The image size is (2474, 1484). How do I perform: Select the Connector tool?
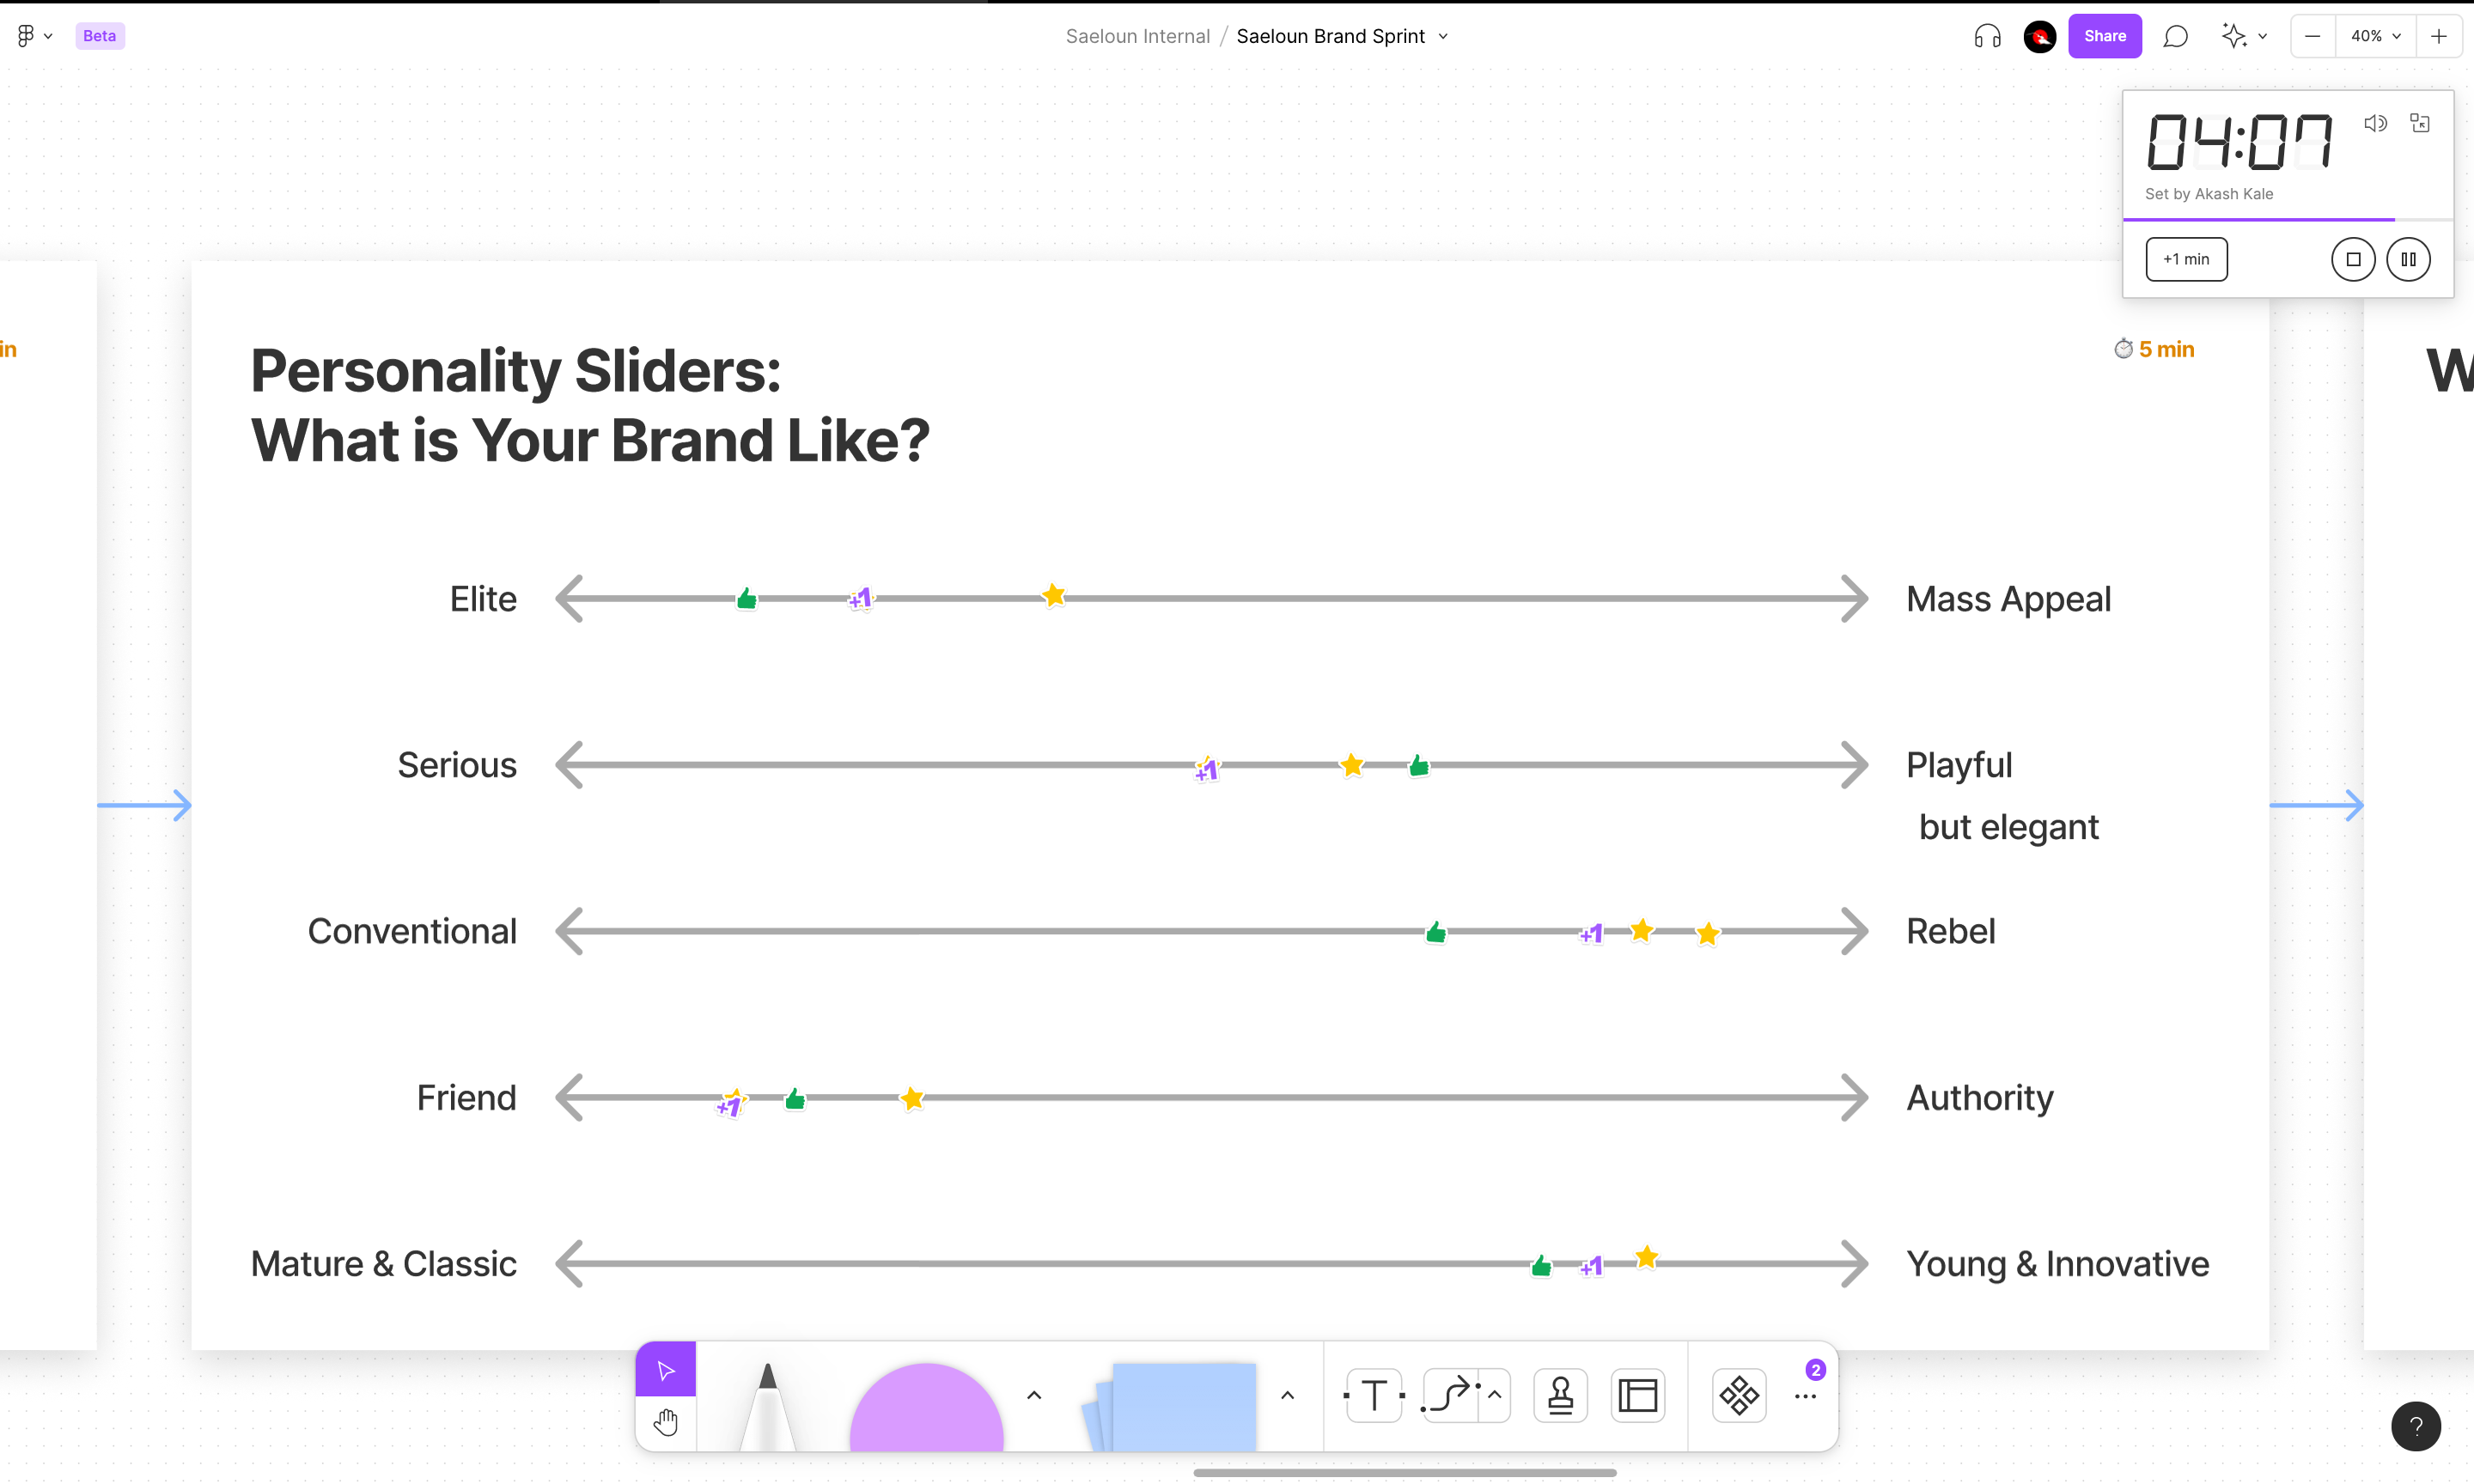pyautogui.click(x=1450, y=1395)
